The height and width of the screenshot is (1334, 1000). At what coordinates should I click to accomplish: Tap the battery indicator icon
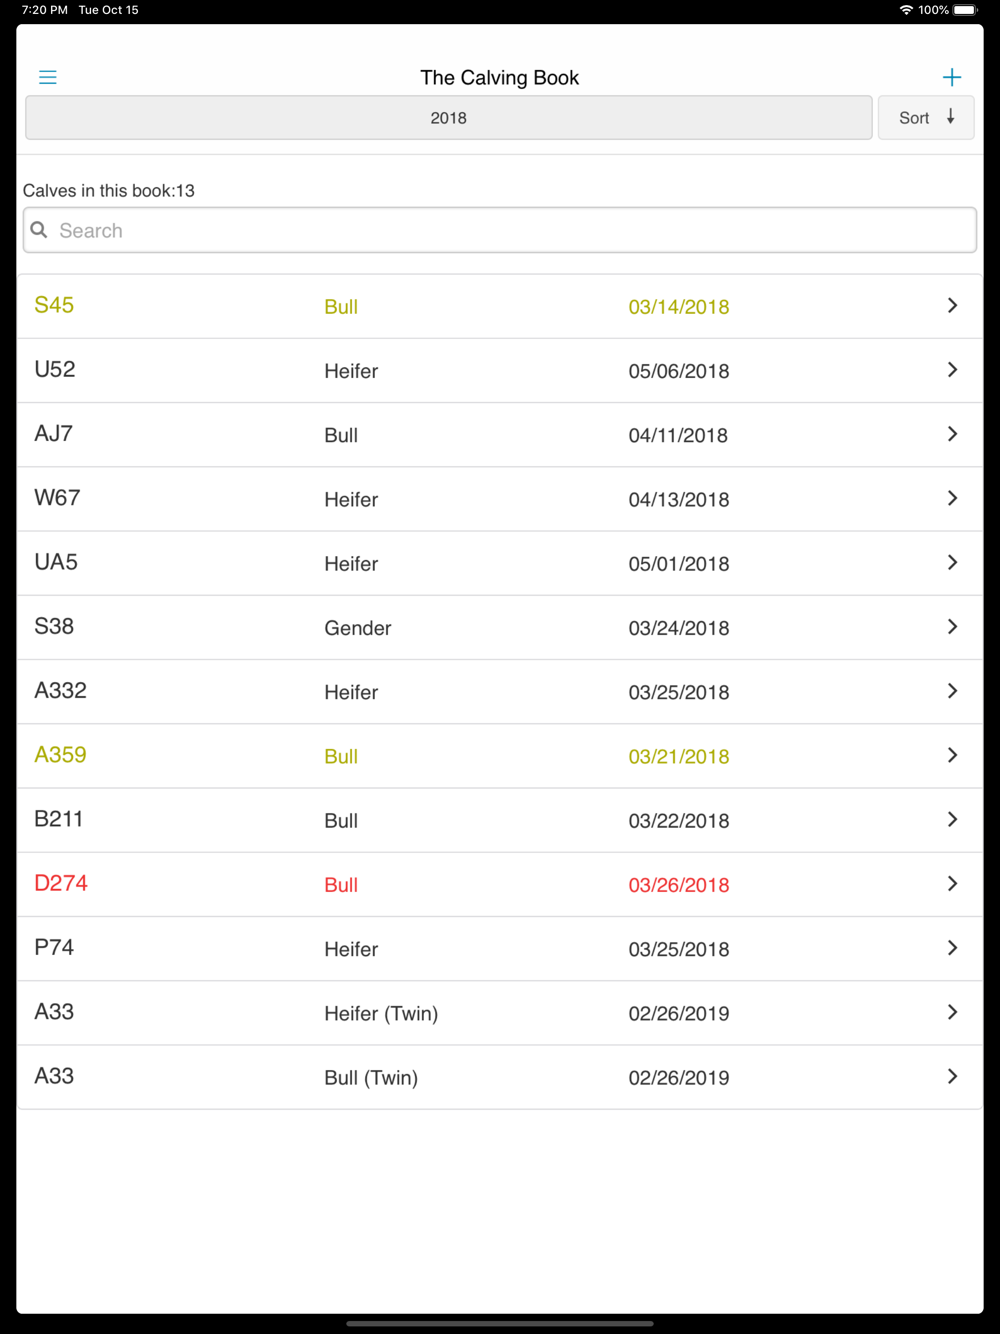click(x=965, y=10)
